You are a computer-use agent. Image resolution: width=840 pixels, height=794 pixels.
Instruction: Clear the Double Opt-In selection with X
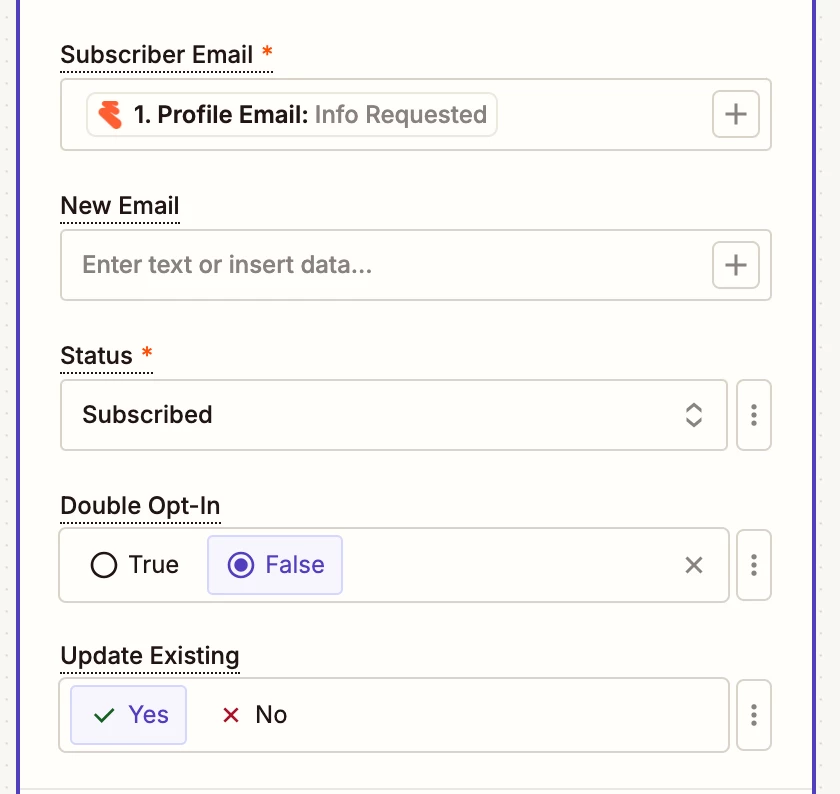[x=694, y=565]
